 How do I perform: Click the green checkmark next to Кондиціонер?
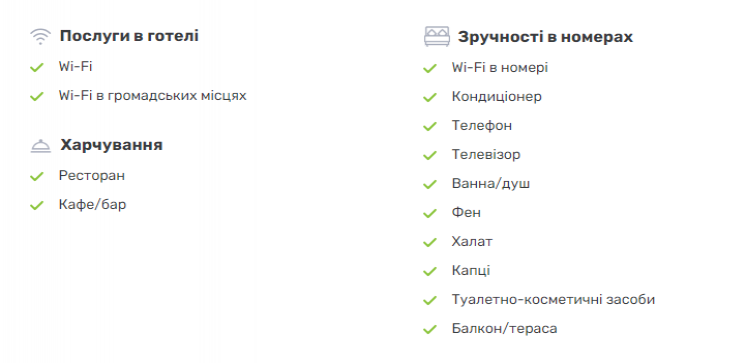click(430, 98)
